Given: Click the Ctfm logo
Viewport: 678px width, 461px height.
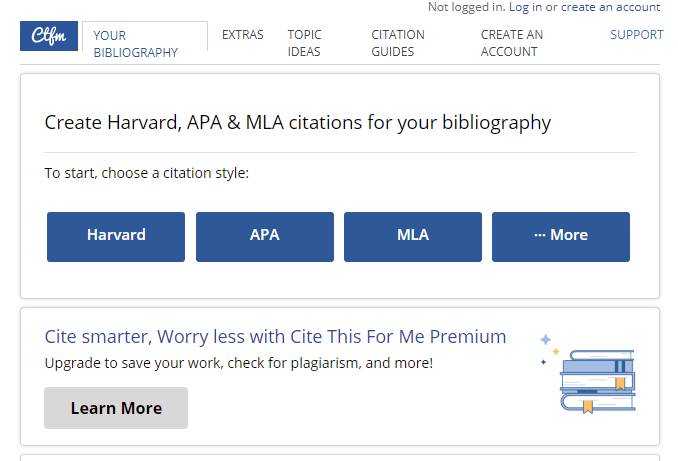Looking at the screenshot, I should (49, 36).
